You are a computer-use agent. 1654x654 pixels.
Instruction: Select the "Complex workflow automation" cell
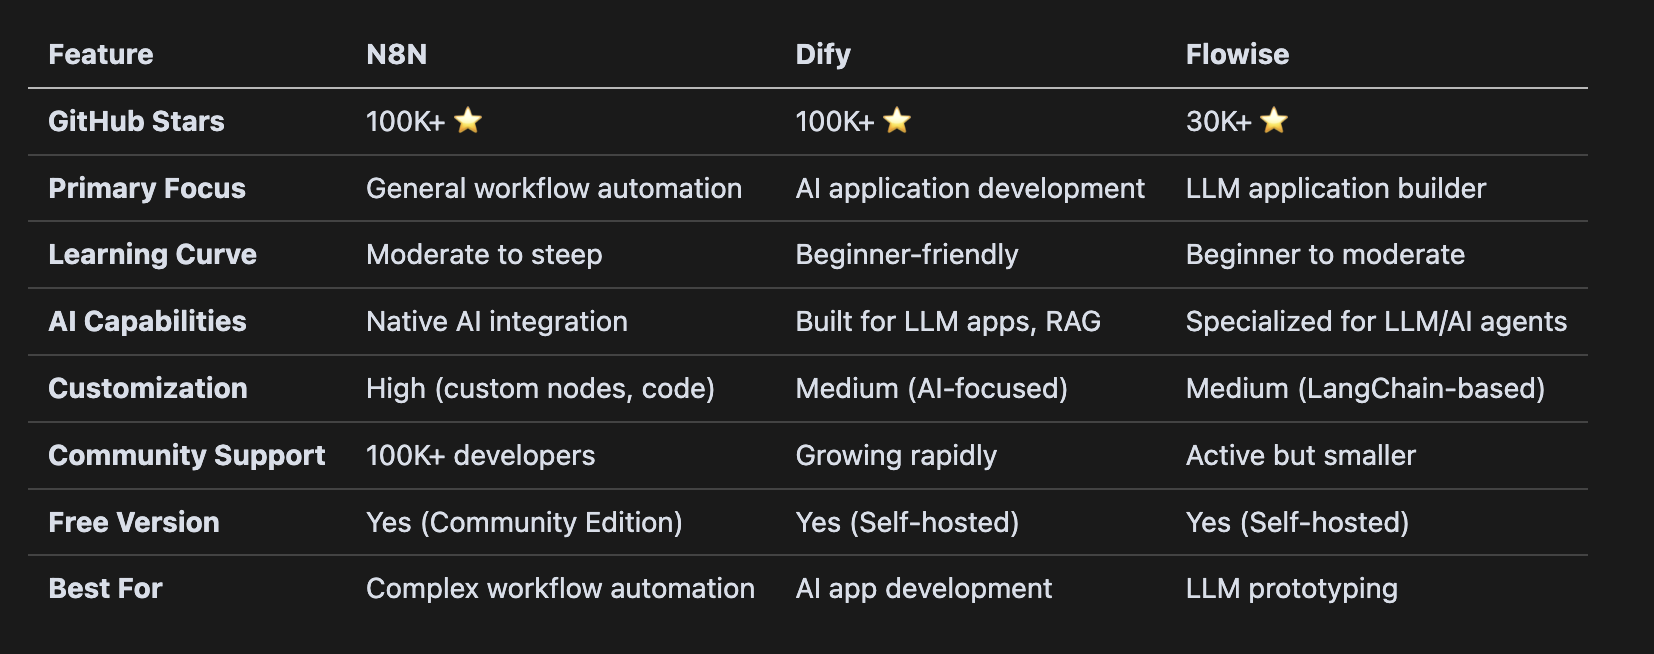pos(560,588)
